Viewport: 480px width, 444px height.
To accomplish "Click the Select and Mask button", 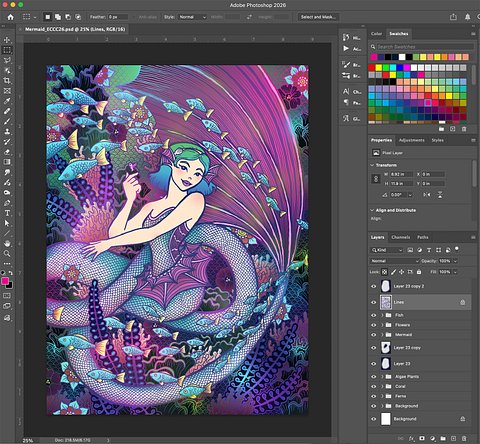I will pos(318,17).
